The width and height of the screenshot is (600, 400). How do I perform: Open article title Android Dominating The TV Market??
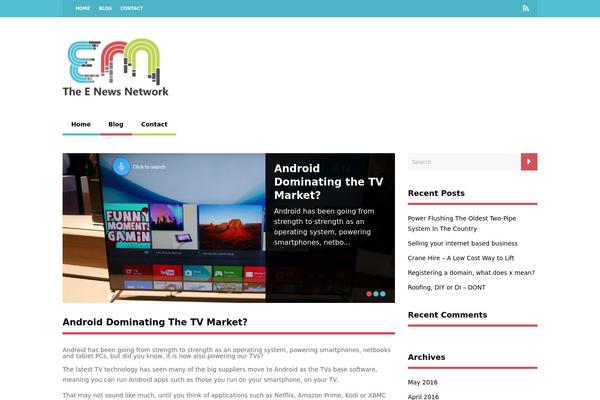(155, 322)
